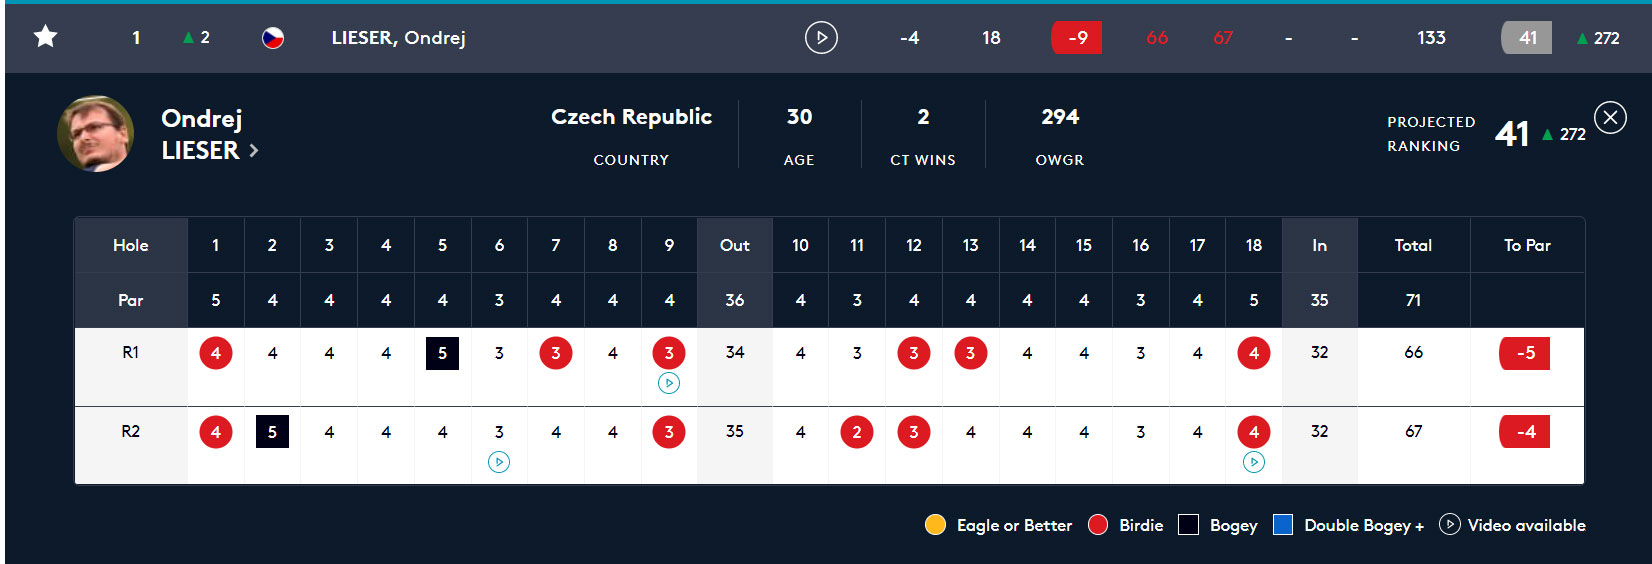This screenshot has width=1652, height=564.
Task: Close the player scorecard panel
Action: [x=1610, y=118]
